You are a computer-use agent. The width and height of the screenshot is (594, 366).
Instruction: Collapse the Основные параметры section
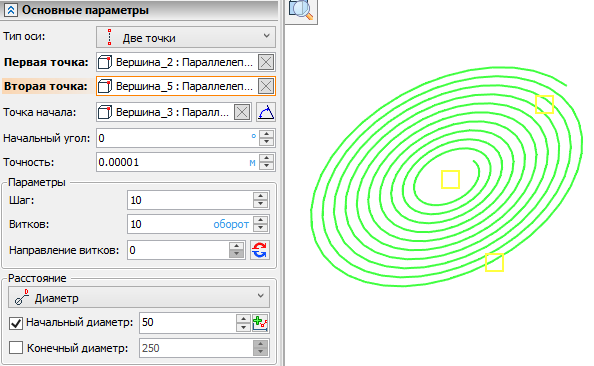(10, 10)
